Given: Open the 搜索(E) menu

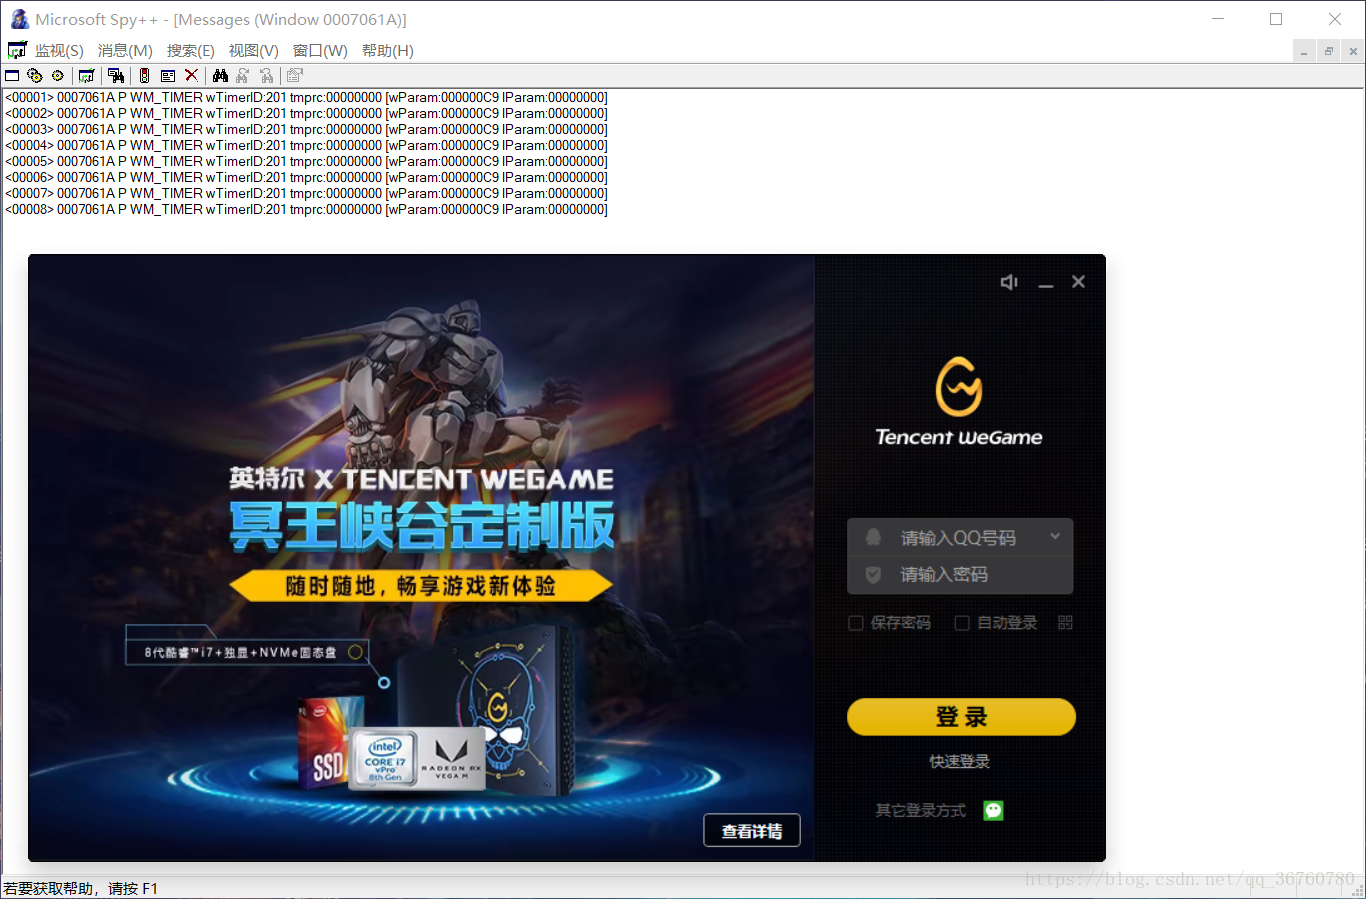Looking at the screenshot, I should click(190, 51).
